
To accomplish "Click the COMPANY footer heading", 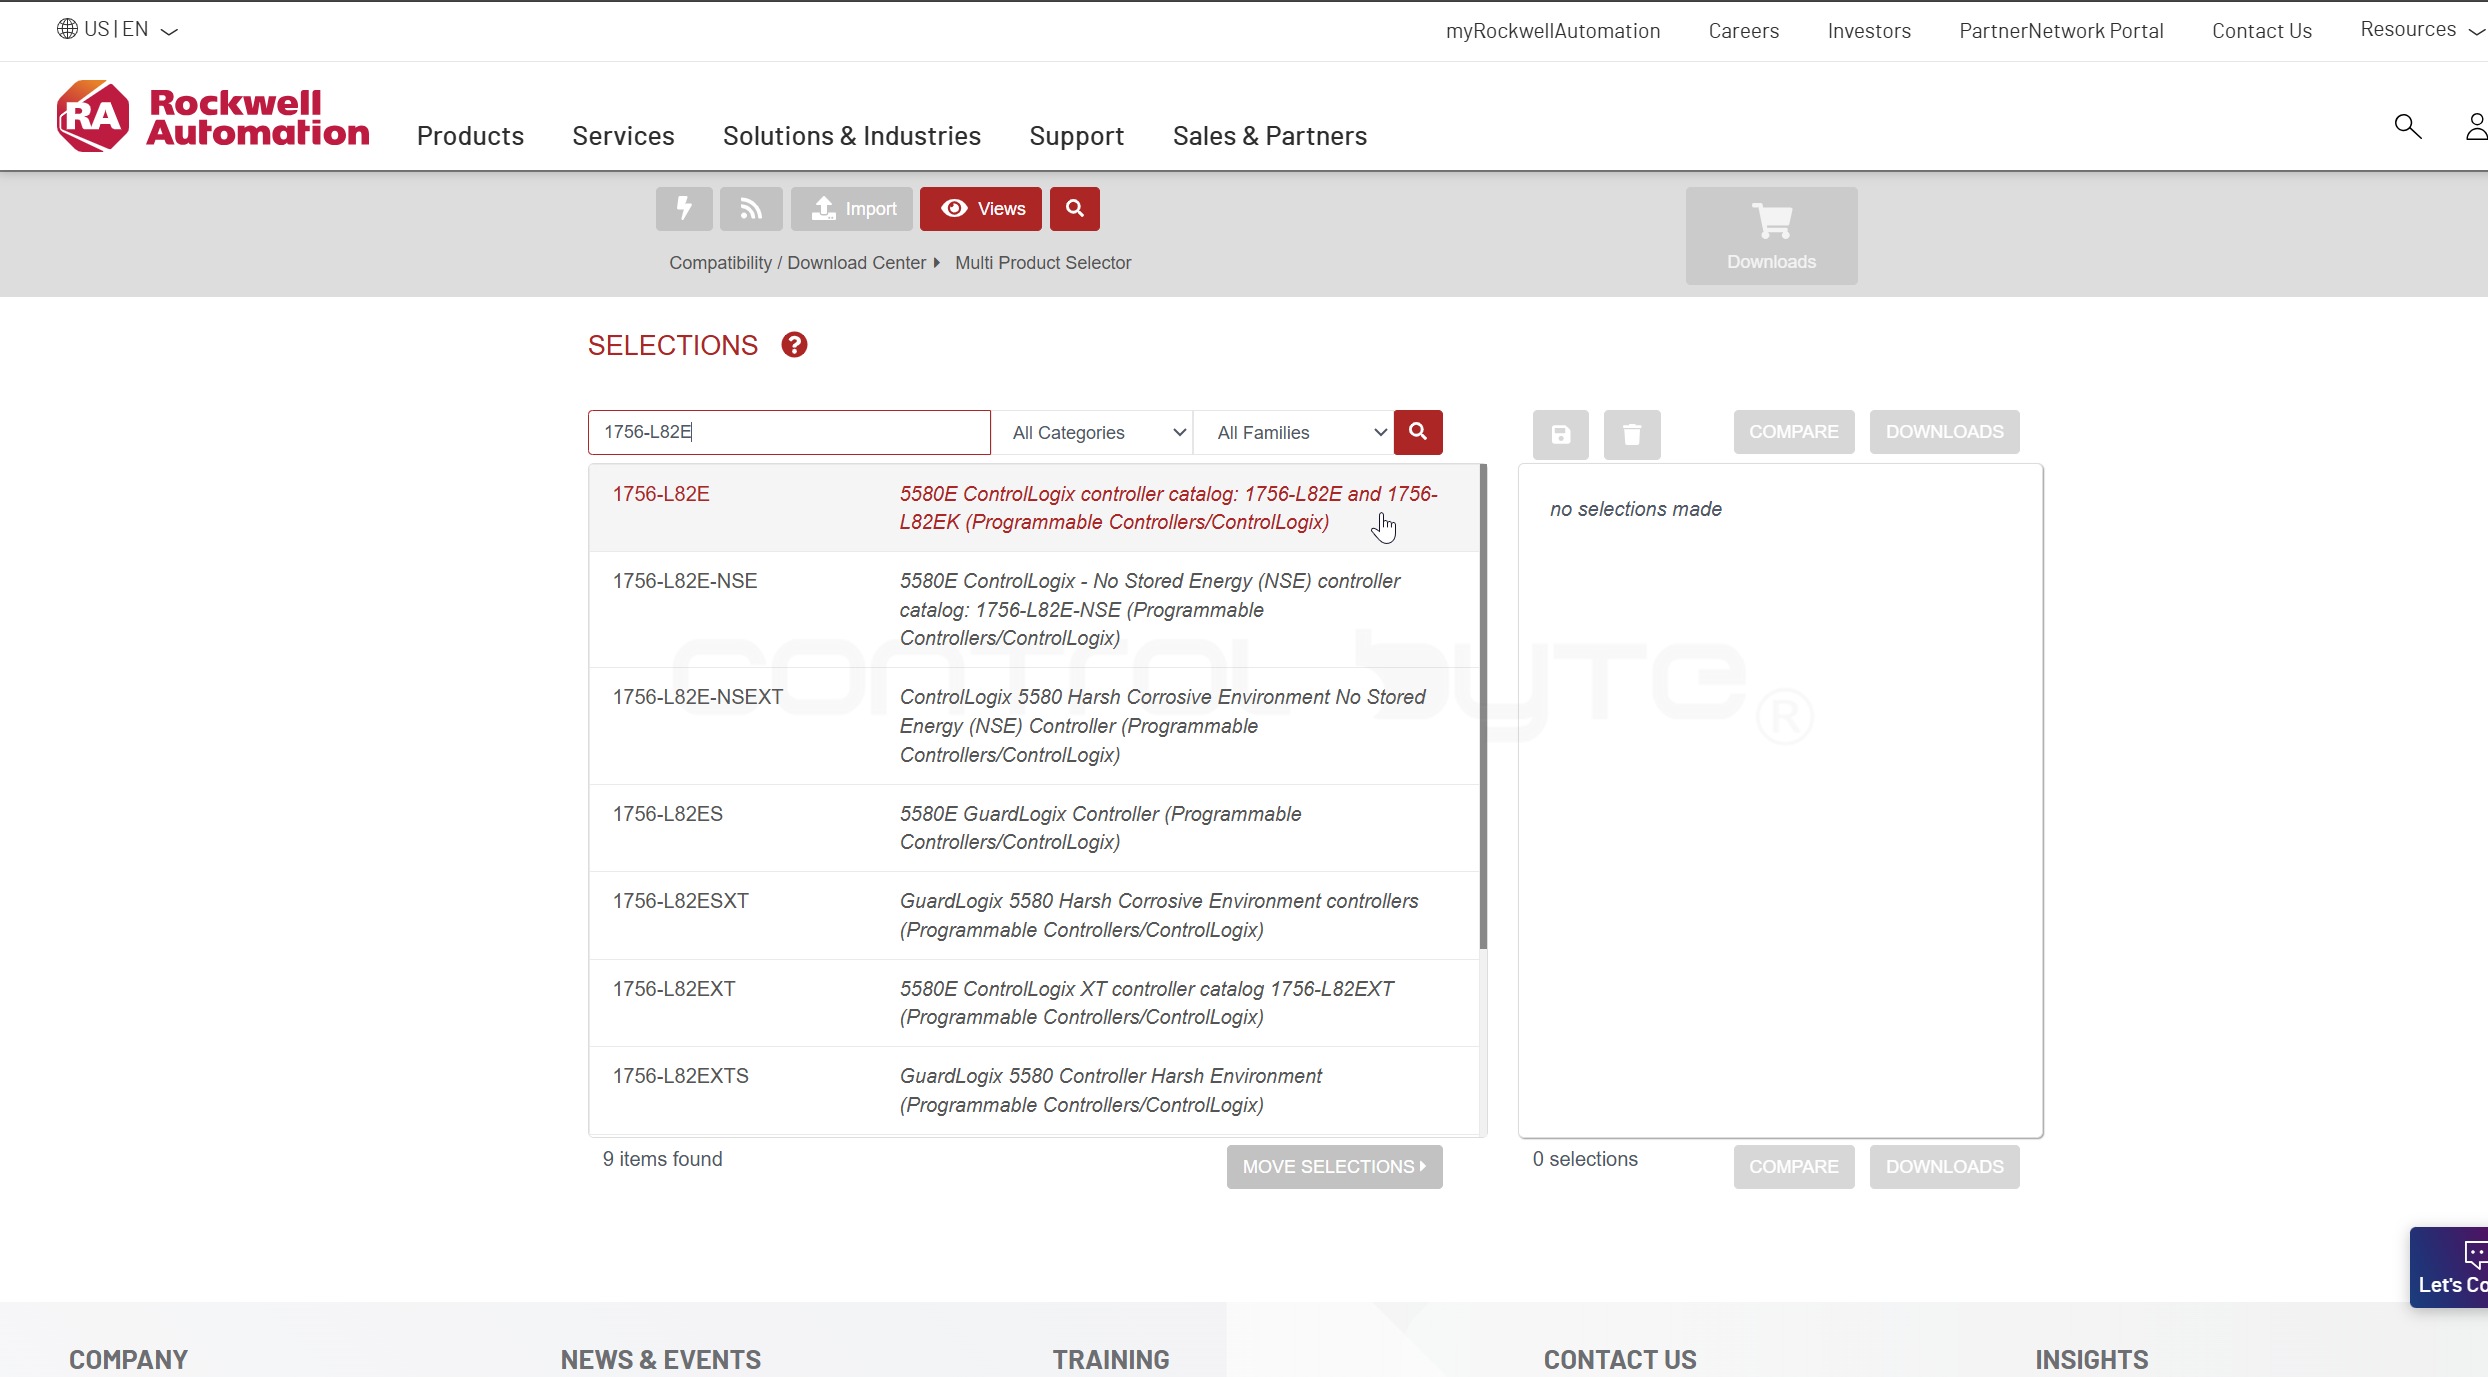I will coord(128,1360).
